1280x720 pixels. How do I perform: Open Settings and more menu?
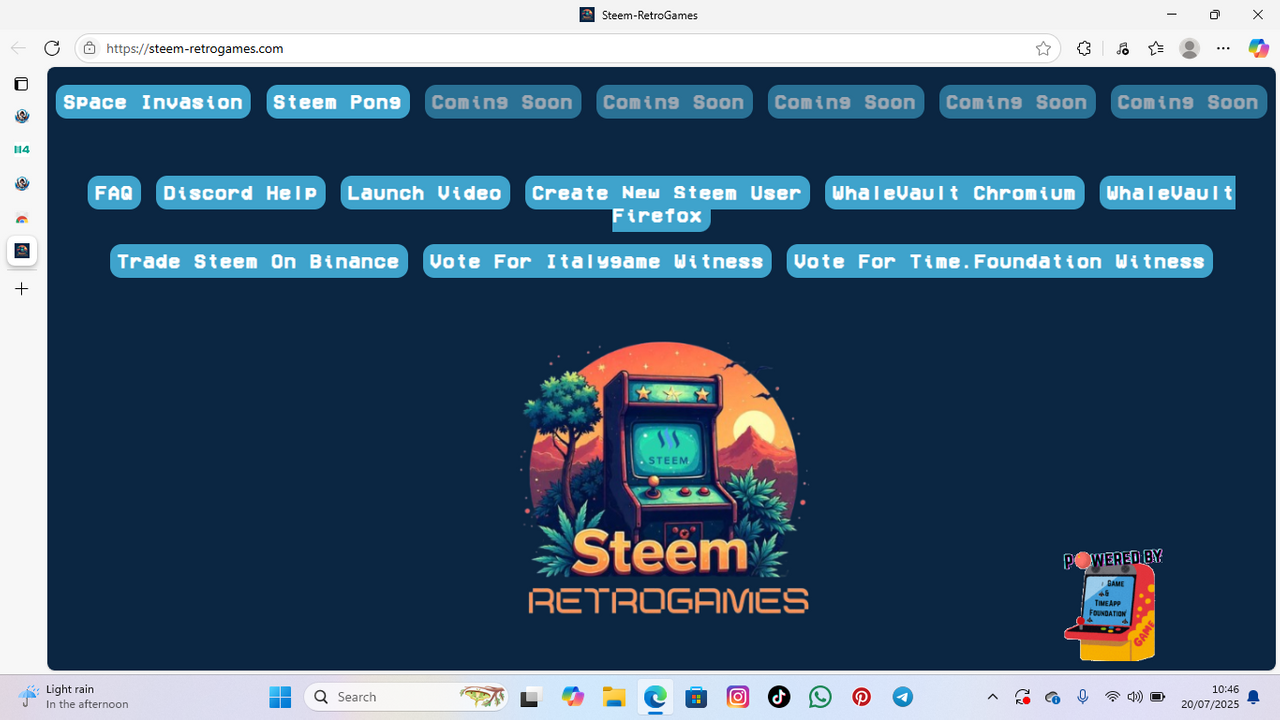click(1223, 48)
